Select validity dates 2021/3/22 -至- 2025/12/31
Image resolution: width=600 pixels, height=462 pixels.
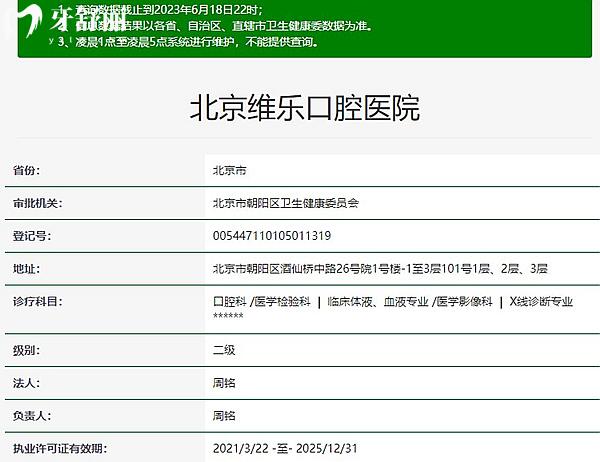click(x=285, y=448)
